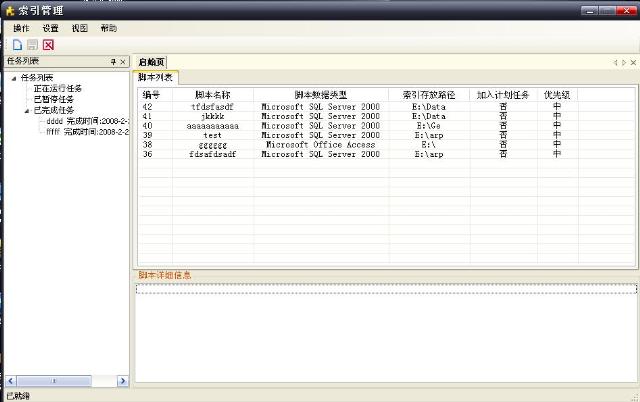Select the 正在运行任务 tree item
The width and height of the screenshot is (640, 402).
pyautogui.click(x=58, y=89)
